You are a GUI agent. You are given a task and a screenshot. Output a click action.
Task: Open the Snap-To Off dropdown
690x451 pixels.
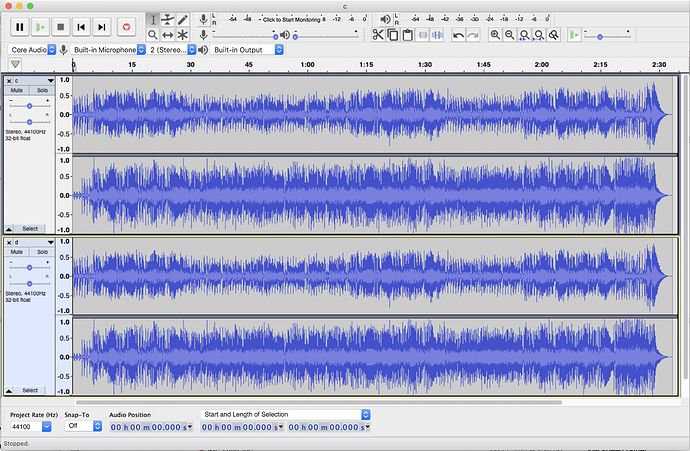(83, 426)
